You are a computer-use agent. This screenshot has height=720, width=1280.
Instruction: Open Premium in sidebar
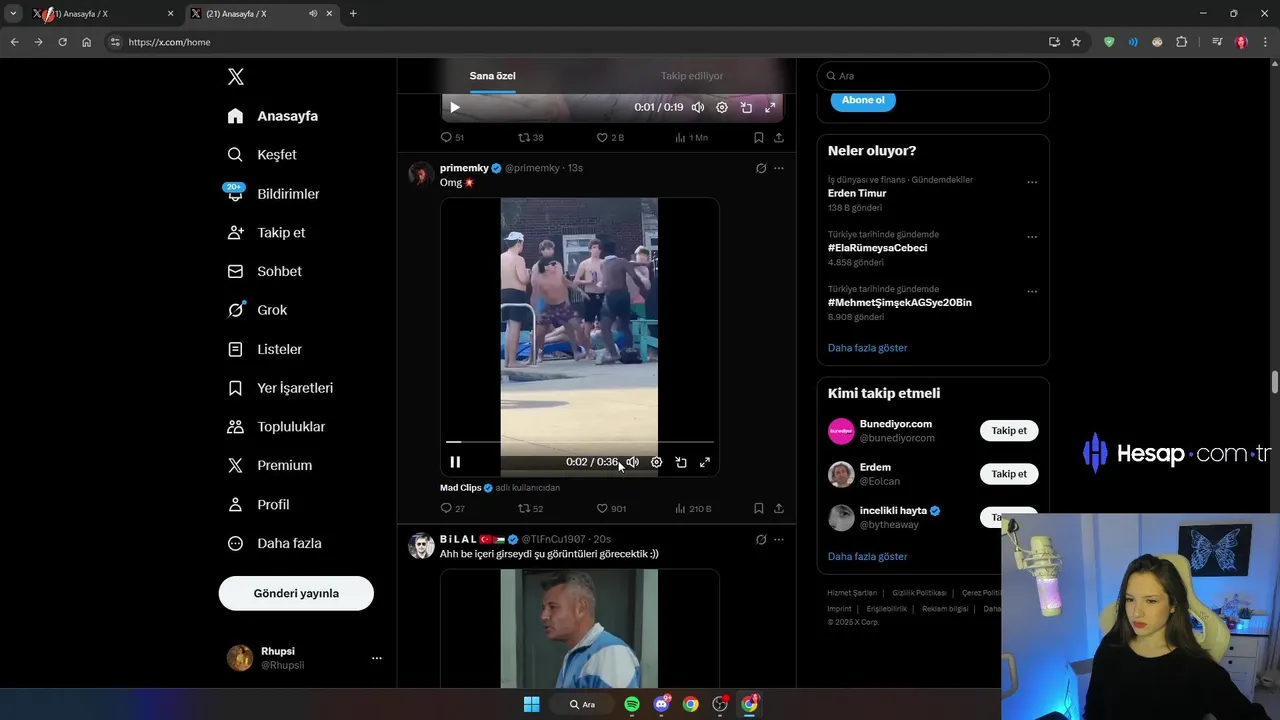pyautogui.click(x=269, y=465)
